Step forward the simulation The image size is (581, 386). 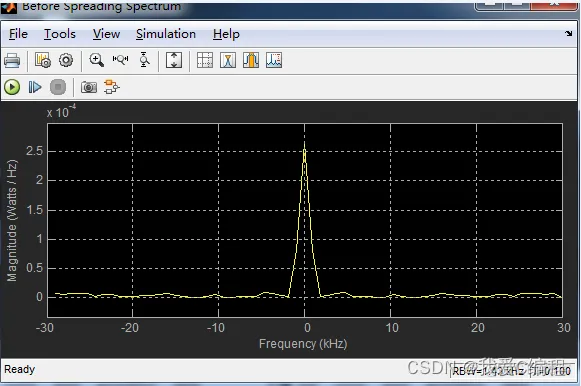point(35,87)
